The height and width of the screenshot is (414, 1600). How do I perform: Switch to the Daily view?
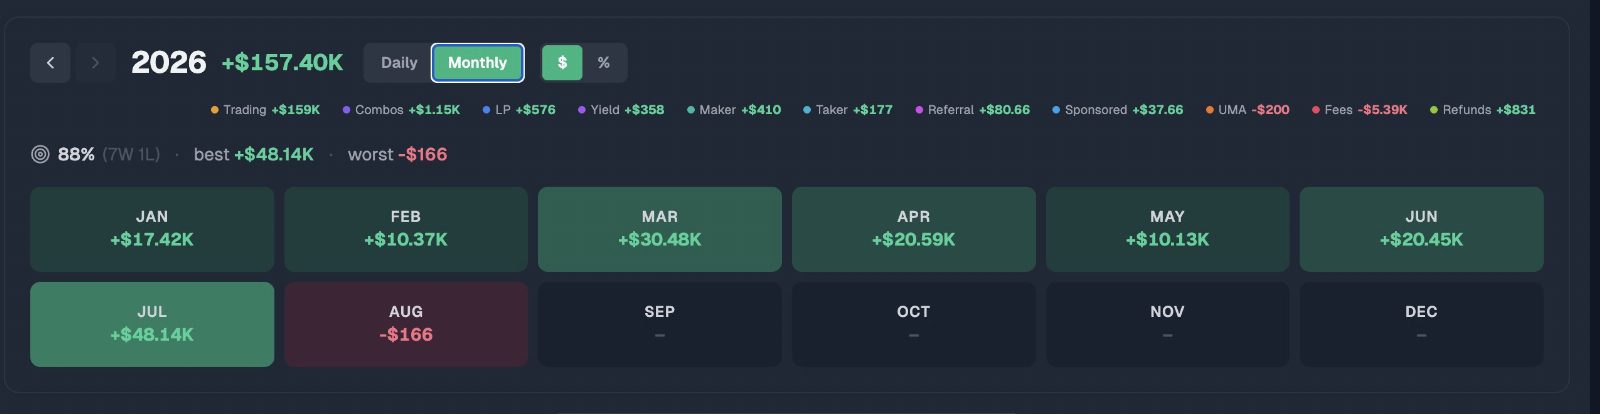pos(399,62)
